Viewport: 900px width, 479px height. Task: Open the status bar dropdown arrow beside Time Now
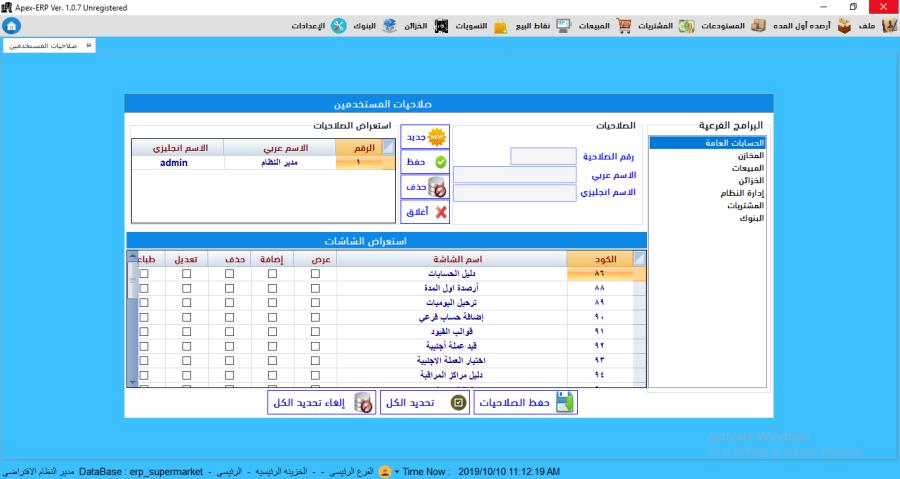[x=397, y=472]
